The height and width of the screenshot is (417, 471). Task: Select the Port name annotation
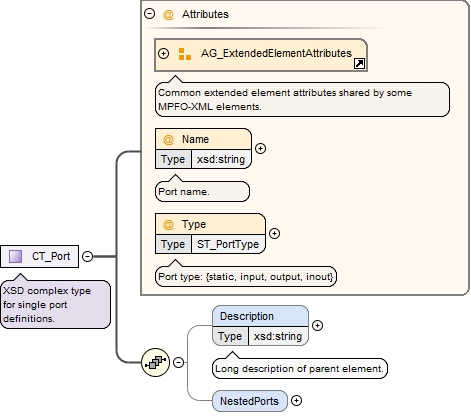(x=202, y=192)
